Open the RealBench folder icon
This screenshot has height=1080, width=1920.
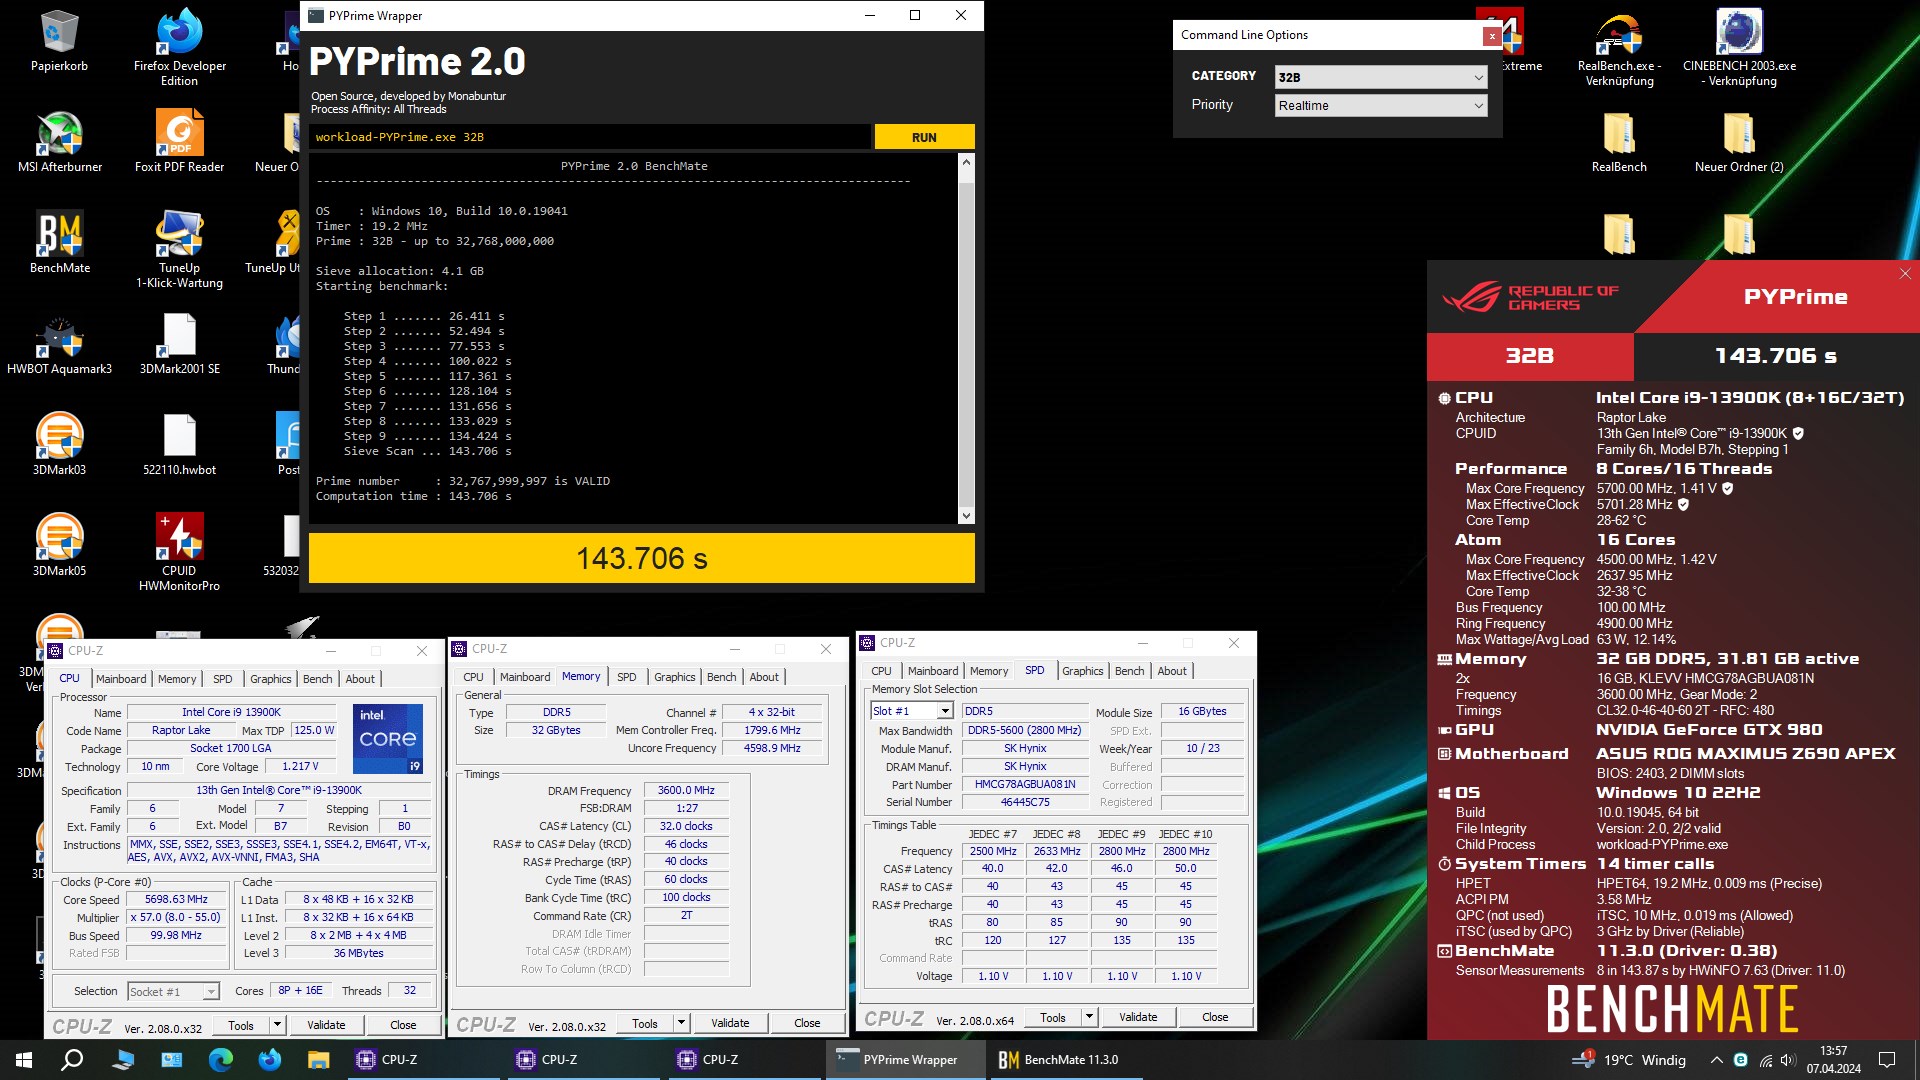[1619, 141]
